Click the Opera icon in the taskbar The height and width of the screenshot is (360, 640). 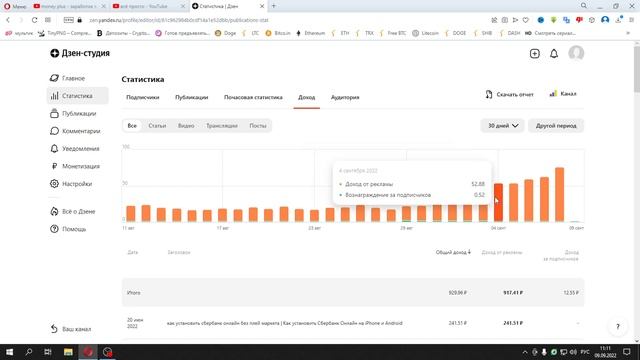point(88,352)
